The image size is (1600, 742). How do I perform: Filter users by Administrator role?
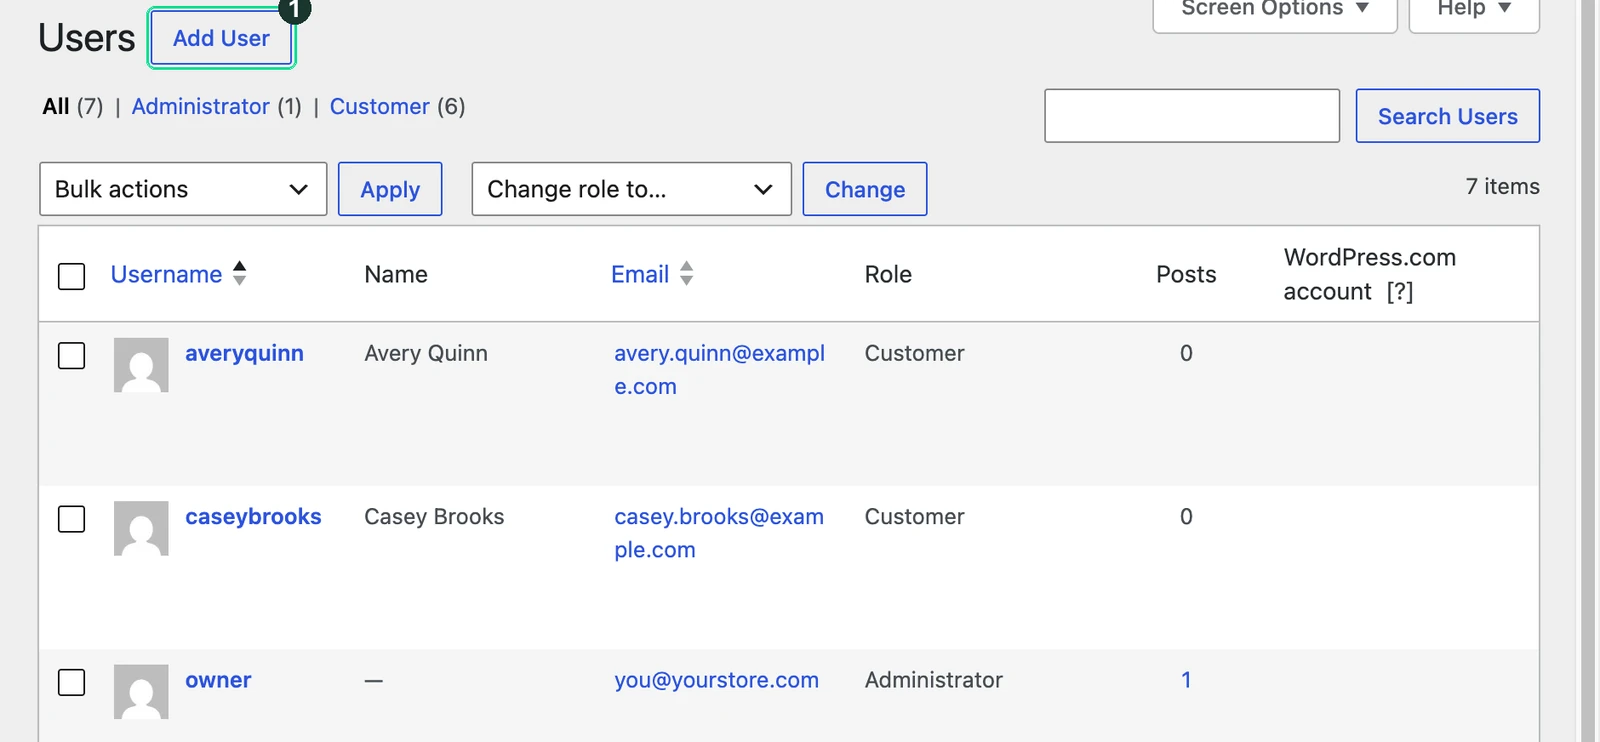pyautogui.click(x=200, y=106)
